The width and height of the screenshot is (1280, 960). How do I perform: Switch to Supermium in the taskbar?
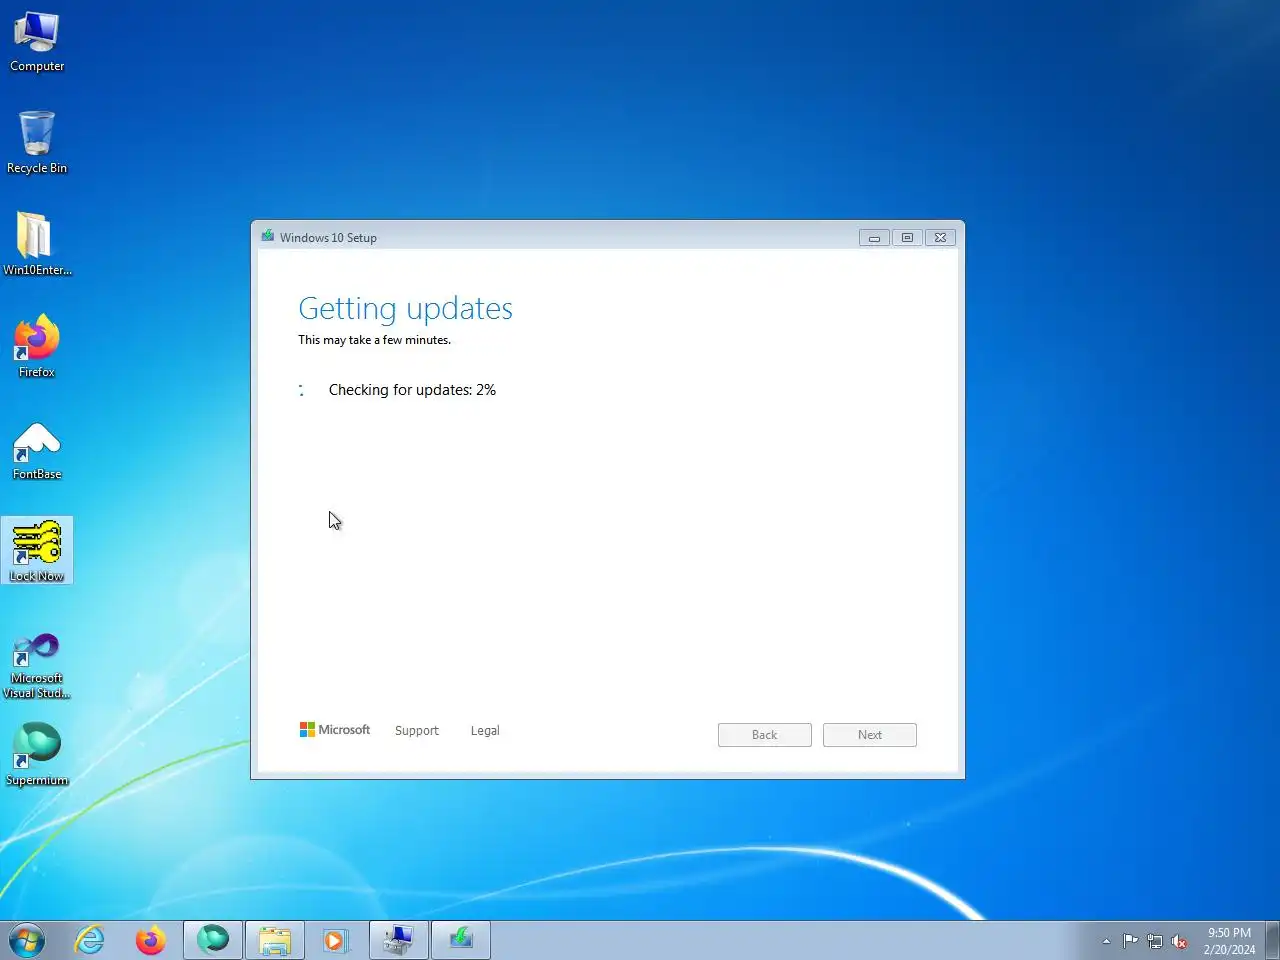[213, 941]
